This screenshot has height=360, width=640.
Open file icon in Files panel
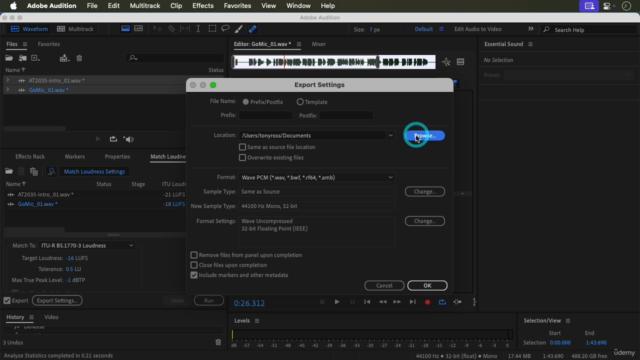(x=9, y=58)
